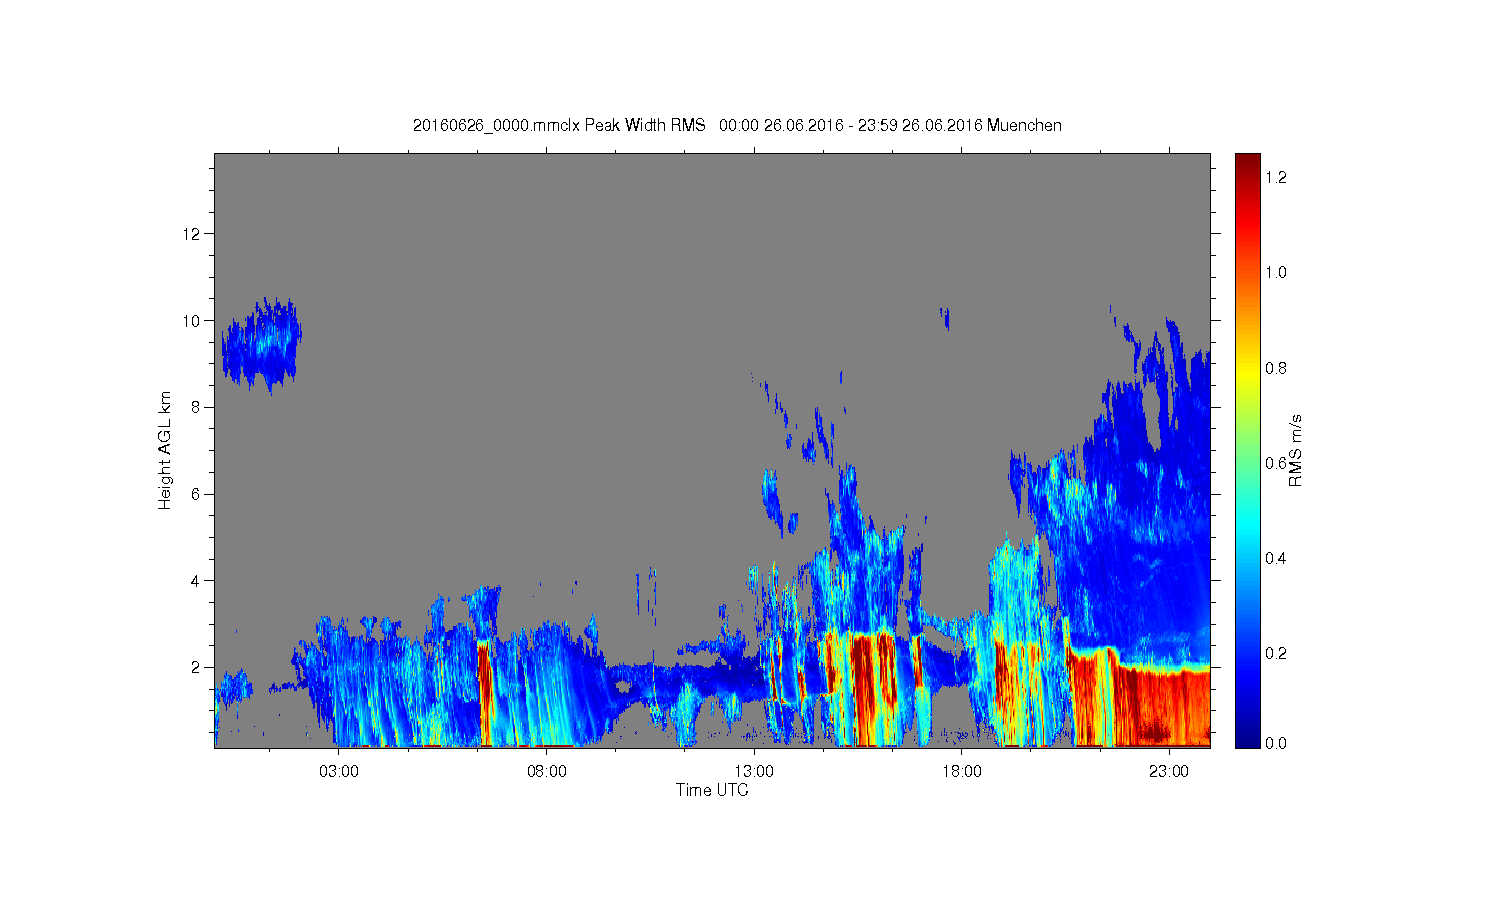Click the 18:00 time tick label
1500x900 pixels.
[961, 772]
